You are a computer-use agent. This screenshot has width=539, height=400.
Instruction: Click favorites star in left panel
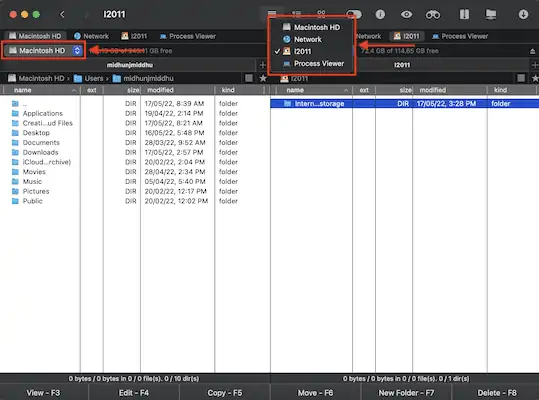tap(263, 78)
